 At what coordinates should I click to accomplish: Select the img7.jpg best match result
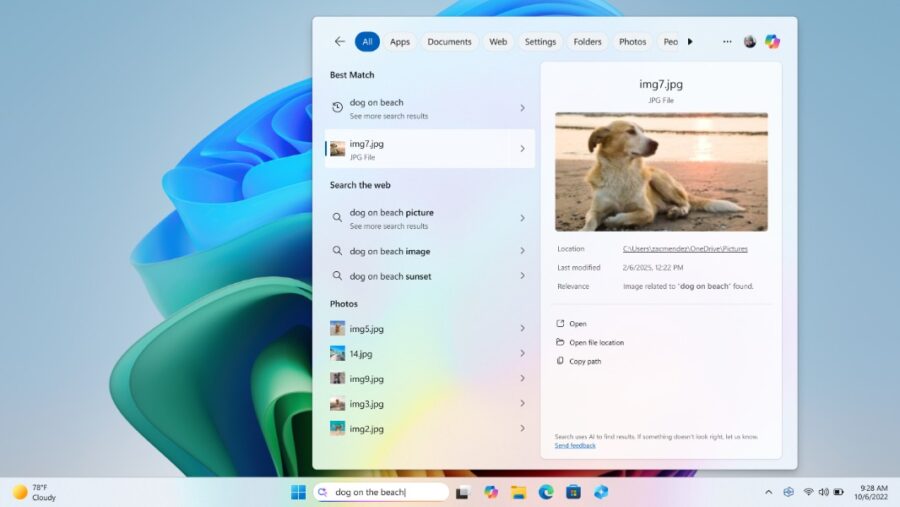(429, 149)
